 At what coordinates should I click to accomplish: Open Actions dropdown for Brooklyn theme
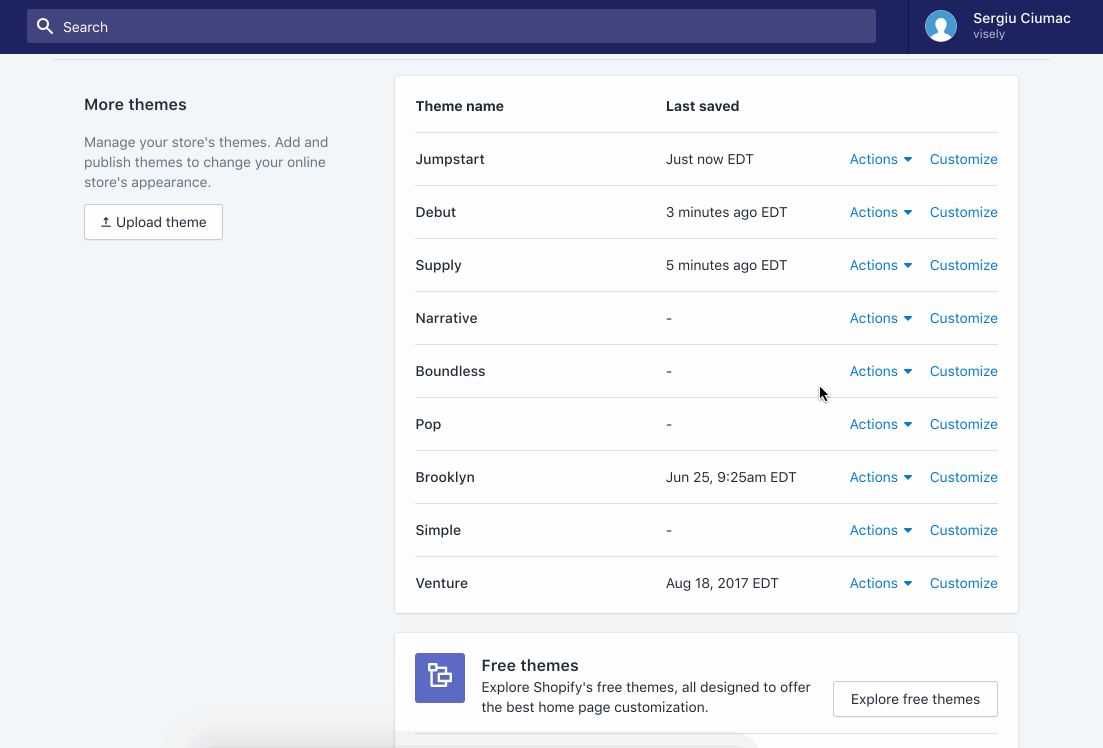[x=880, y=477]
